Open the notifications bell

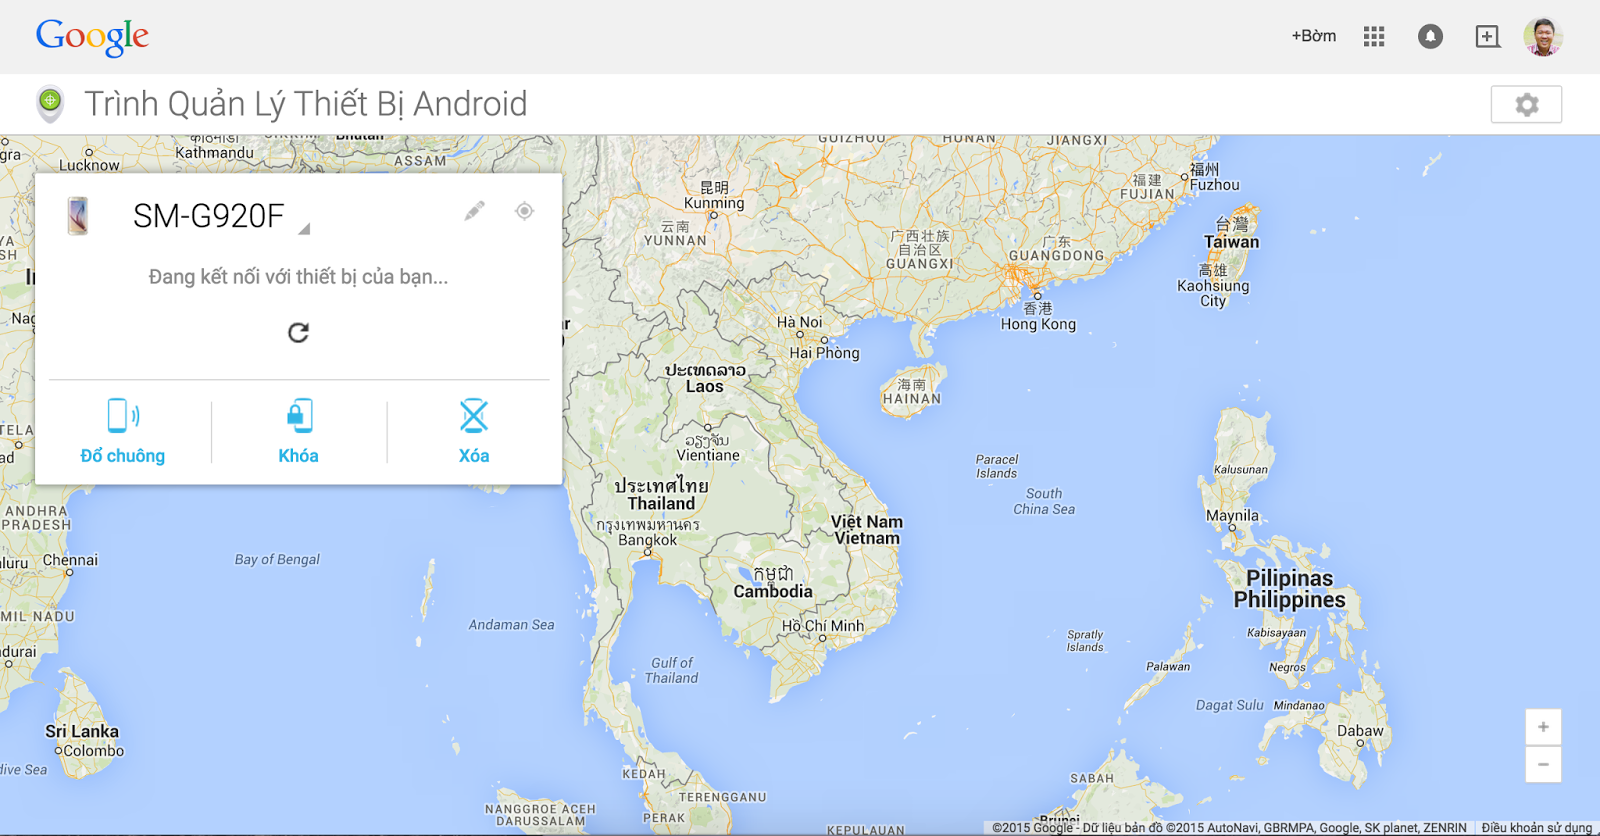coord(1430,37)
